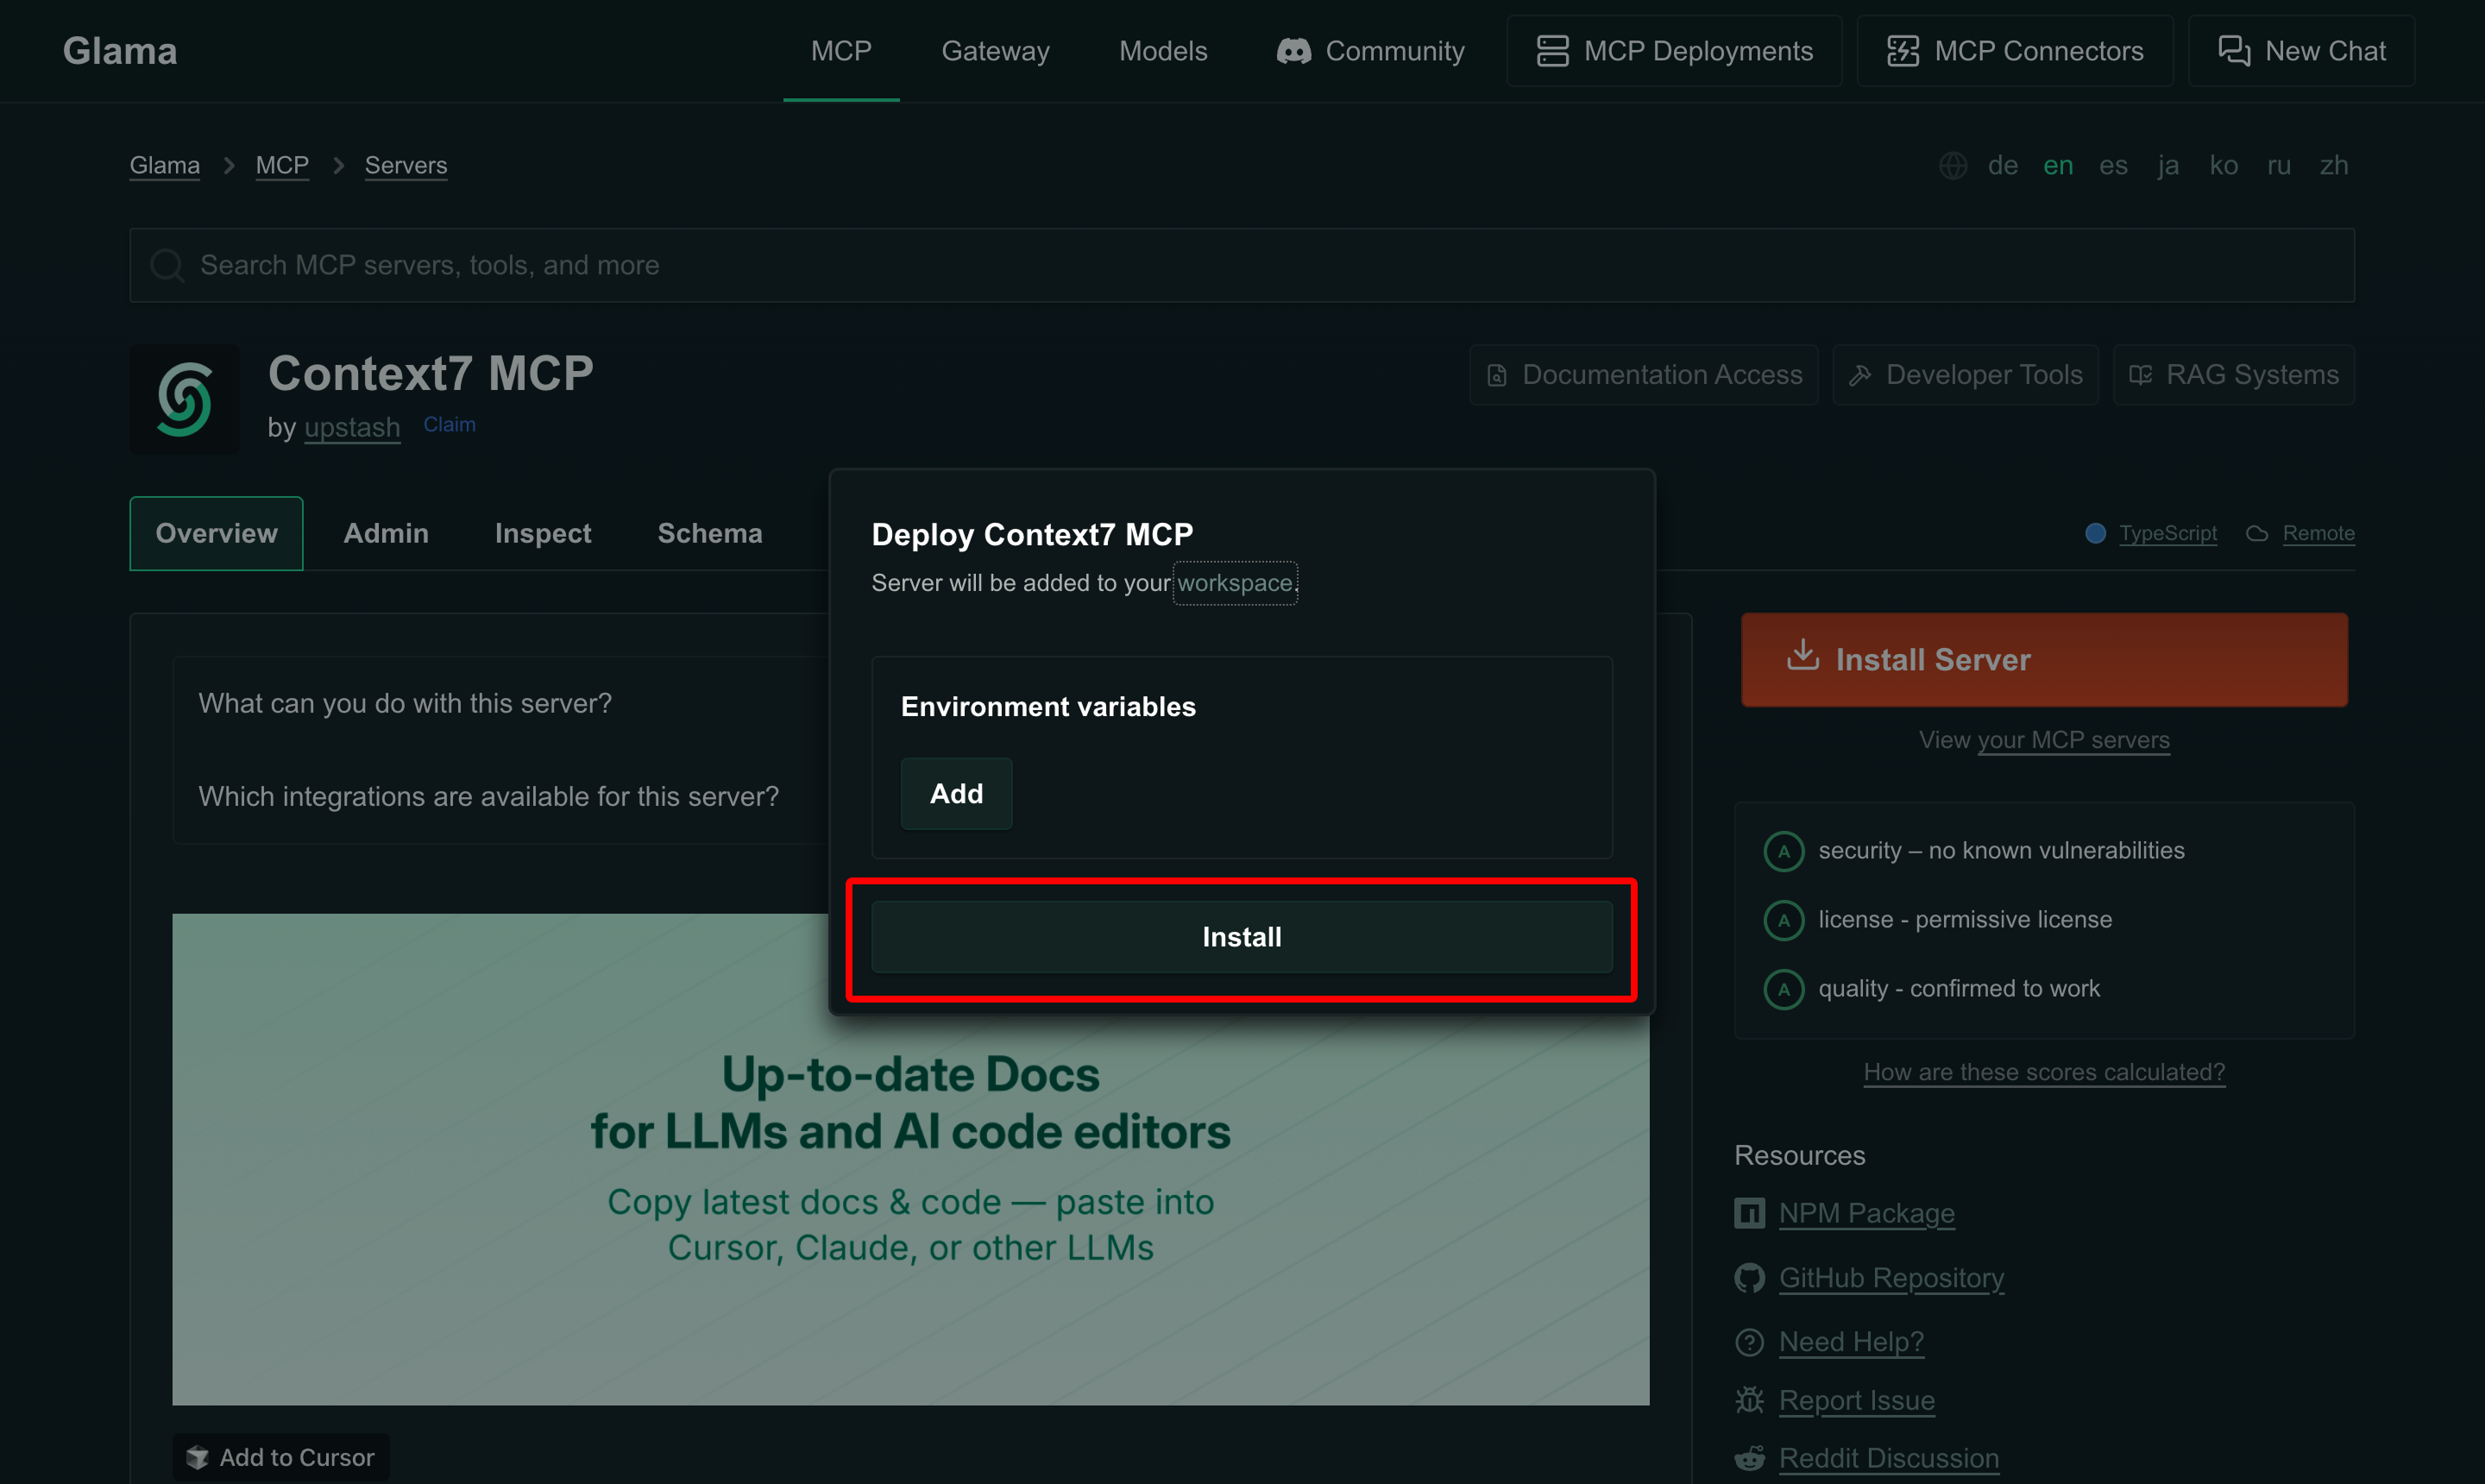Click the New Chat bubble icon
2485x1484 pixels.
click(2233, 51)
